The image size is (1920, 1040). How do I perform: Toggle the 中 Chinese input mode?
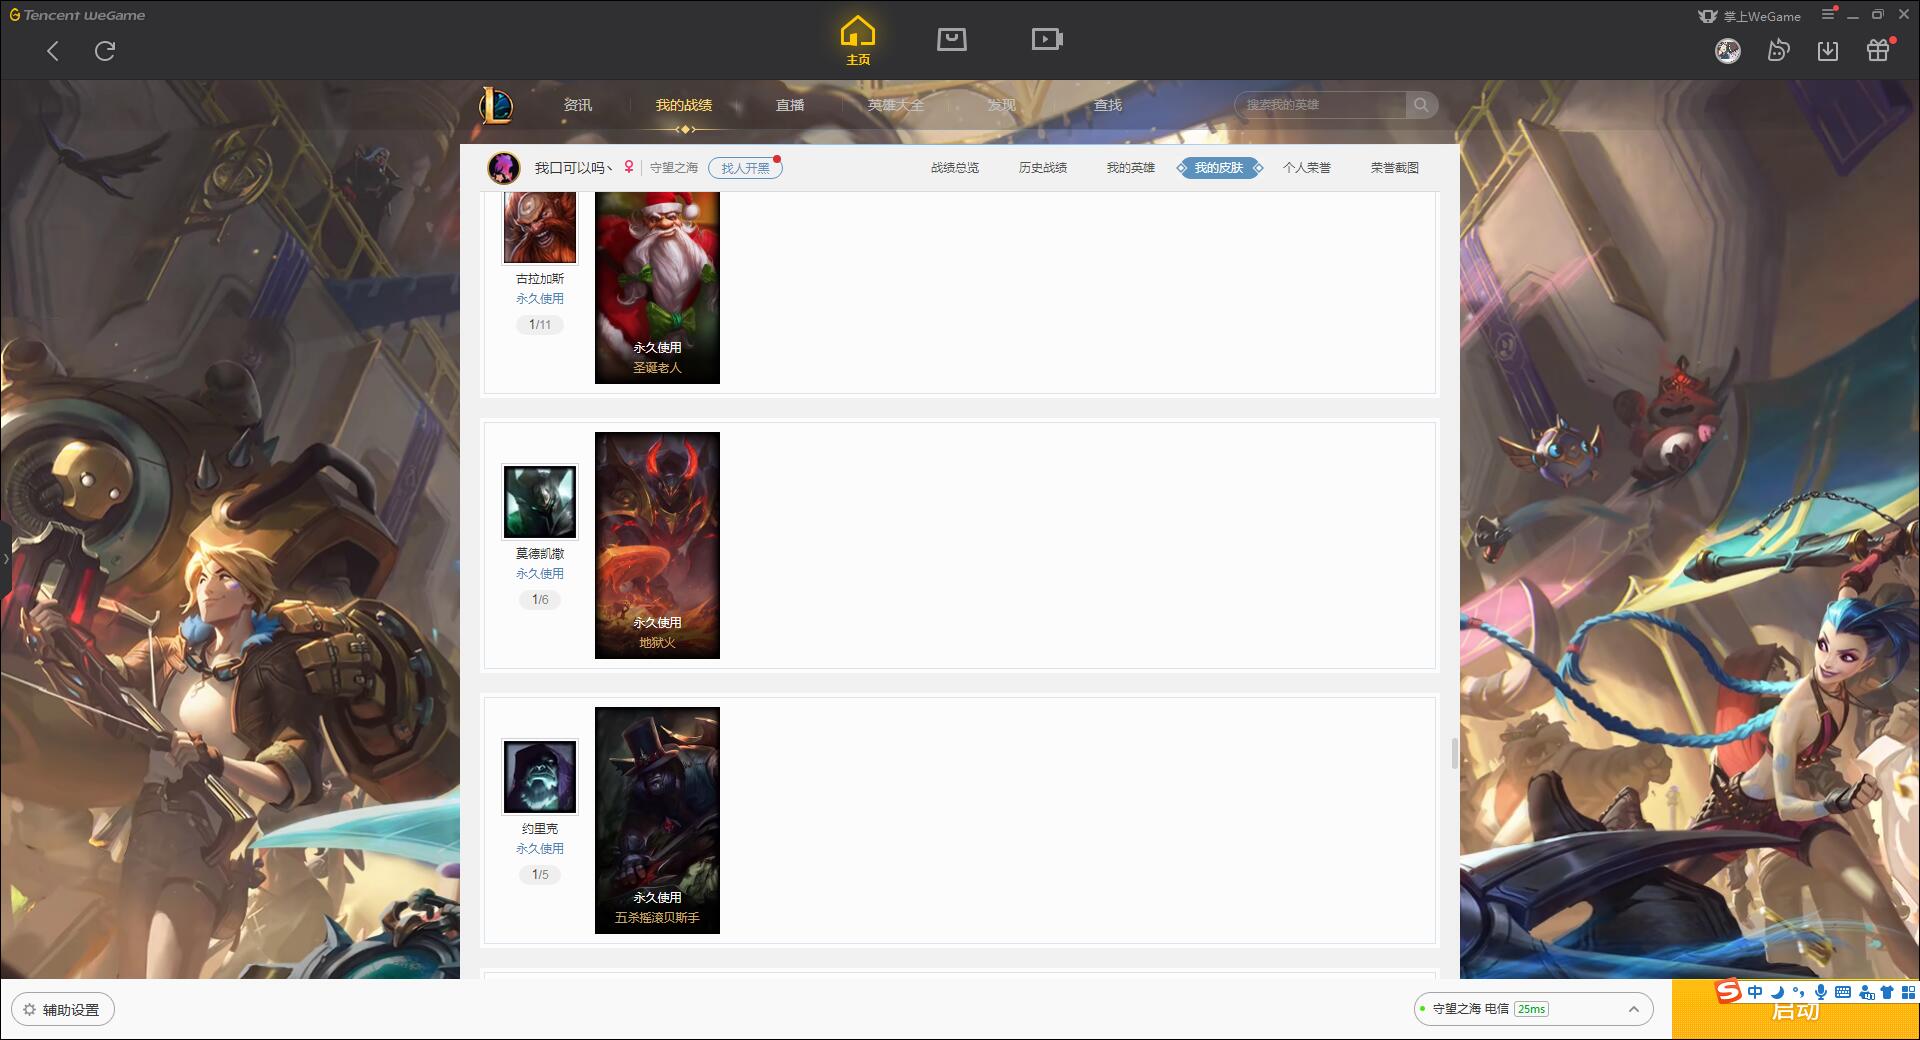click(x=1755, y=992)
